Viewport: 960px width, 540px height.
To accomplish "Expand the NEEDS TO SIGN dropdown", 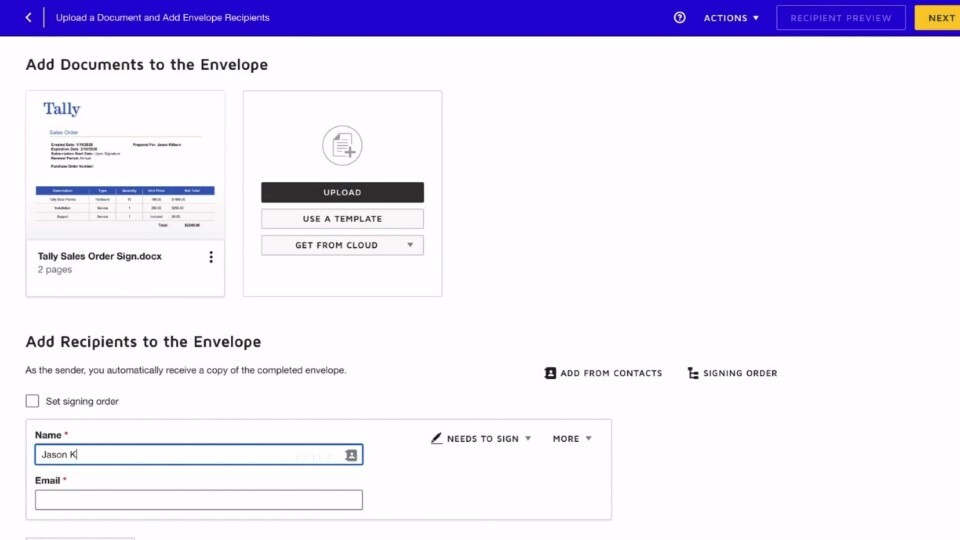I will tap(481, 438).
